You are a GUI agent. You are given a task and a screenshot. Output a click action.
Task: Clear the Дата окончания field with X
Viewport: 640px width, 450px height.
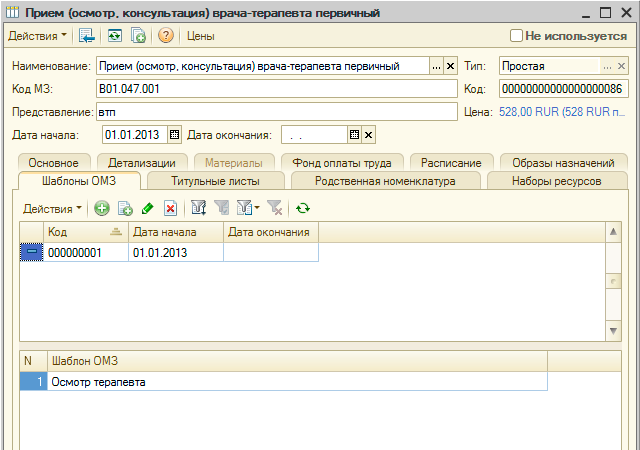[x=368, y=135]
